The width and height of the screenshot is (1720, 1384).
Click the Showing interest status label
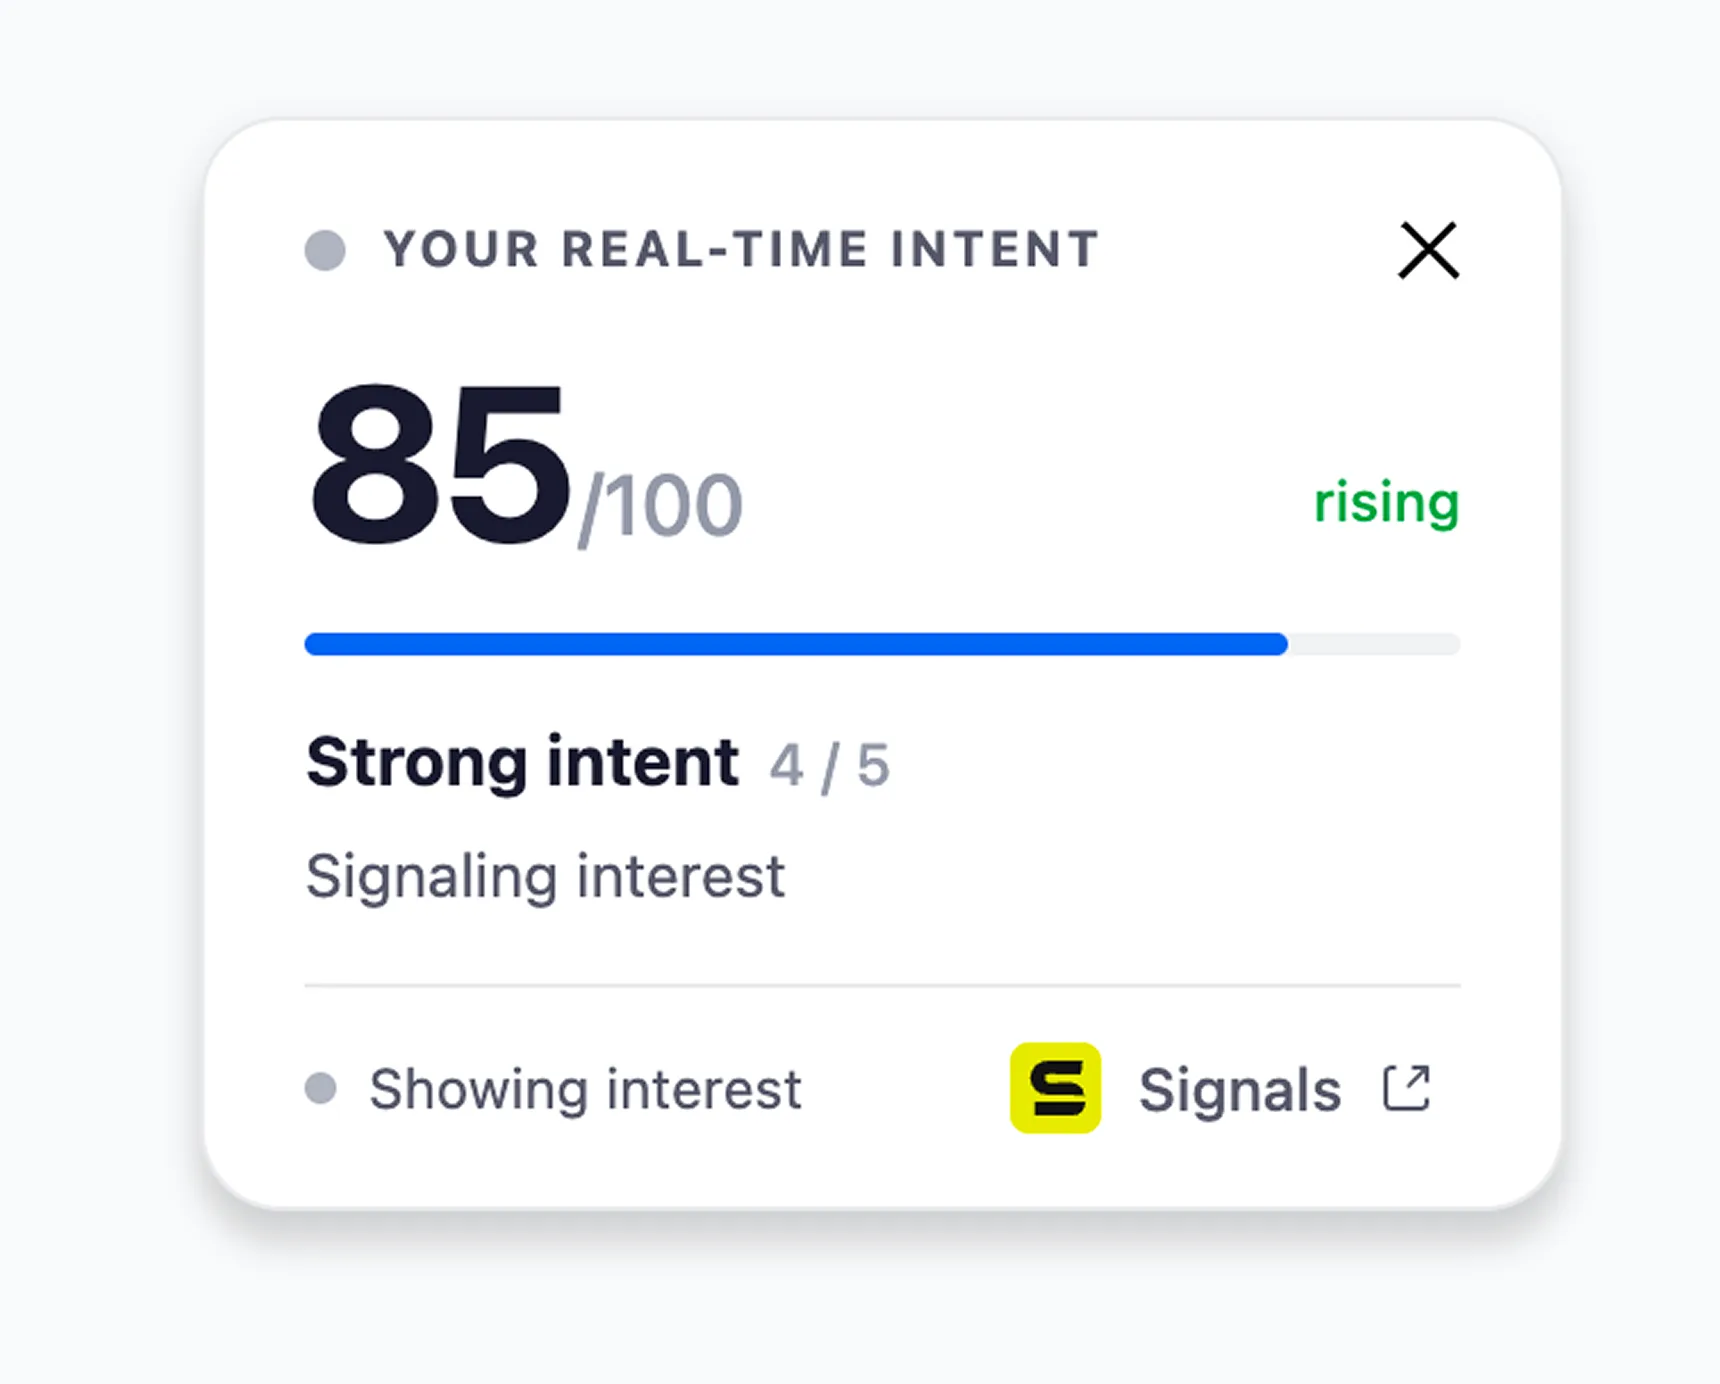[x=585, y=1089]
